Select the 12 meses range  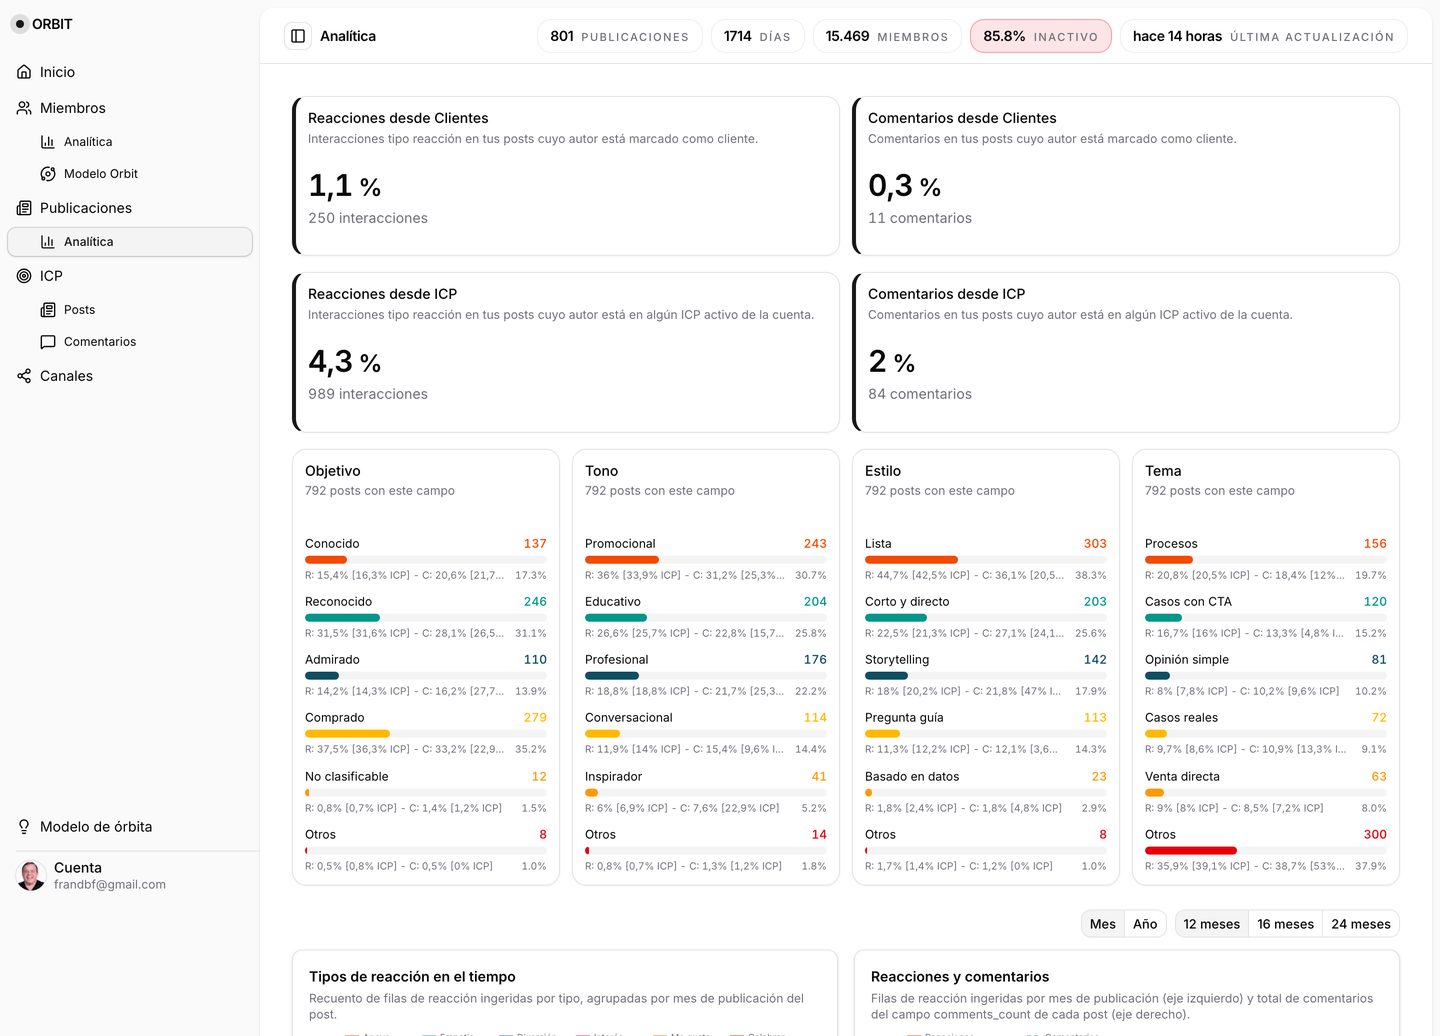[x=1211, y=924]
